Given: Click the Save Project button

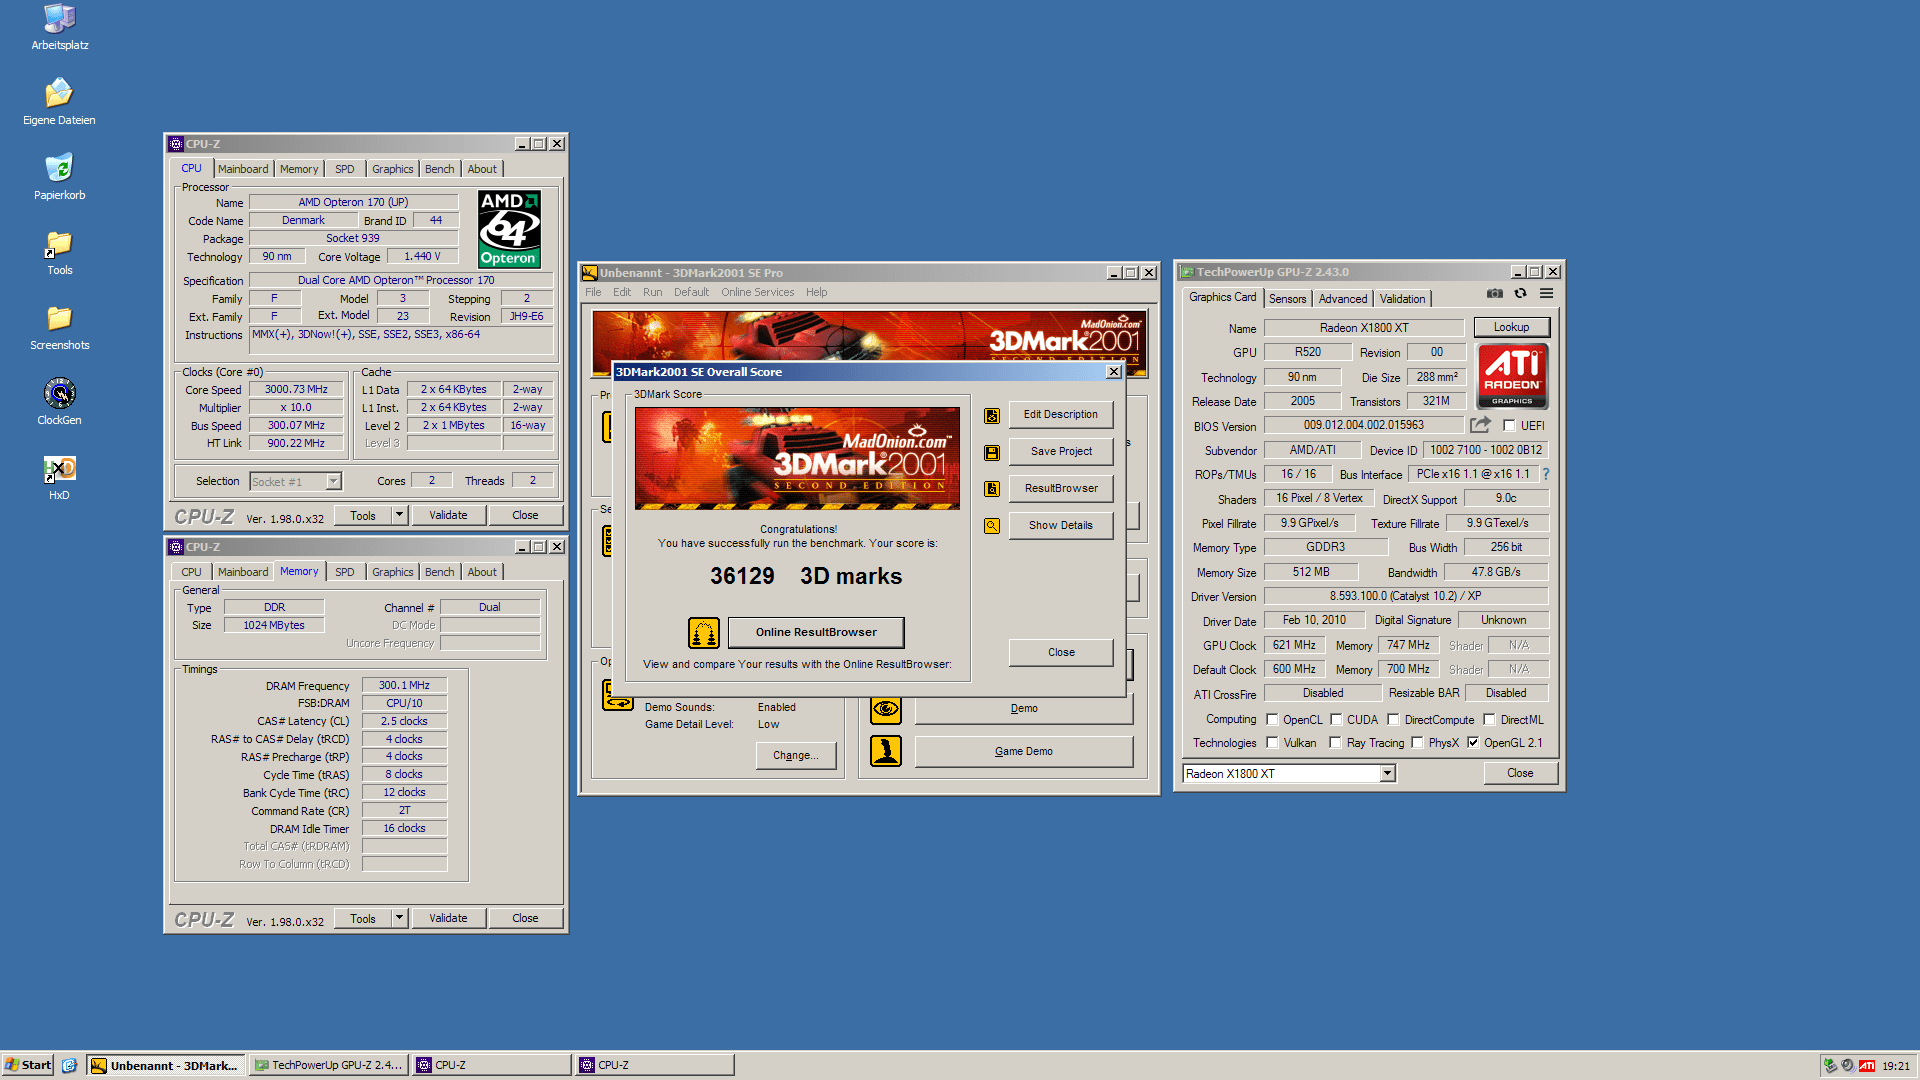Looking at the screenshot, I should click(x=1060, y=452).
